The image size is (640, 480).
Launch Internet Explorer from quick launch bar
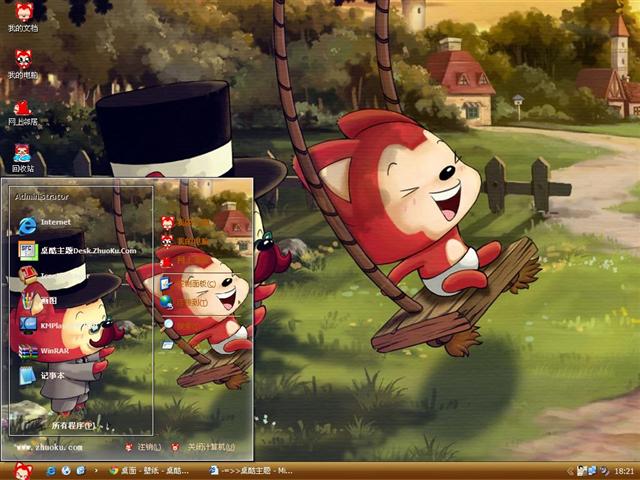point(51,471)
